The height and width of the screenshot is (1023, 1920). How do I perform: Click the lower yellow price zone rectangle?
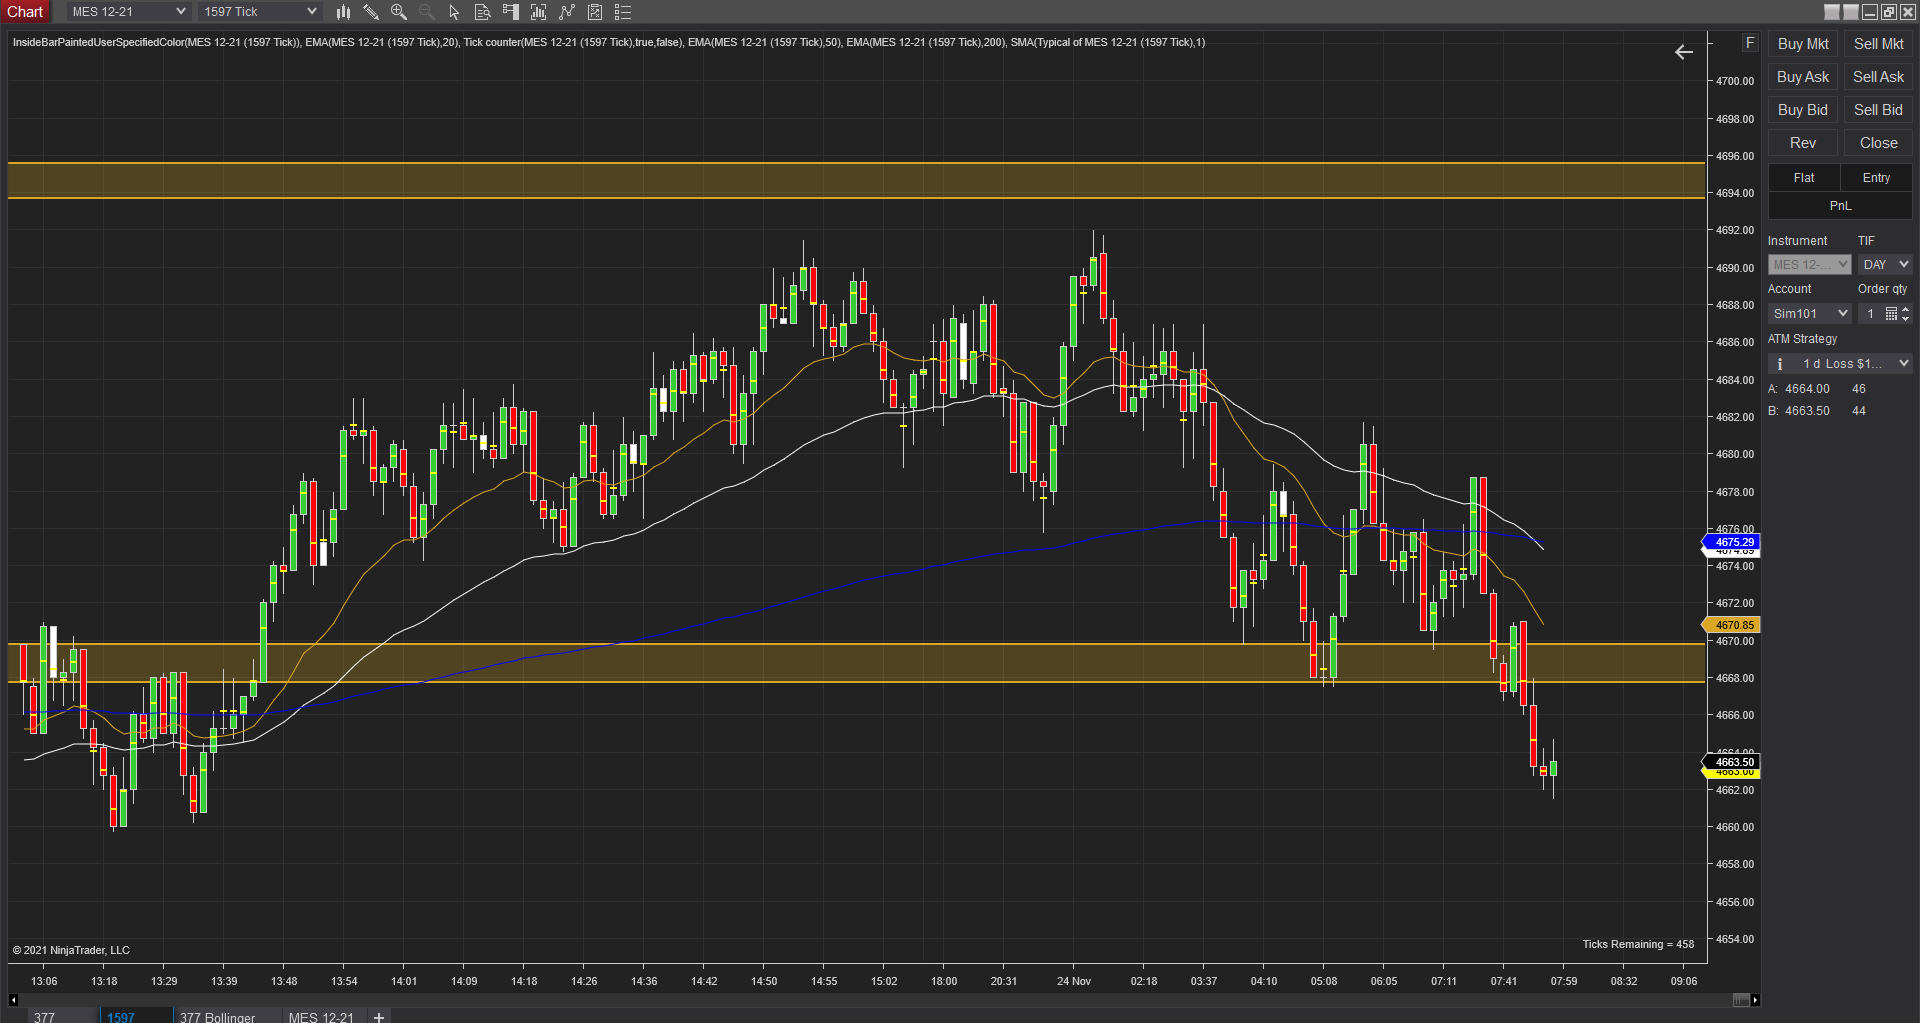(856, 662)
